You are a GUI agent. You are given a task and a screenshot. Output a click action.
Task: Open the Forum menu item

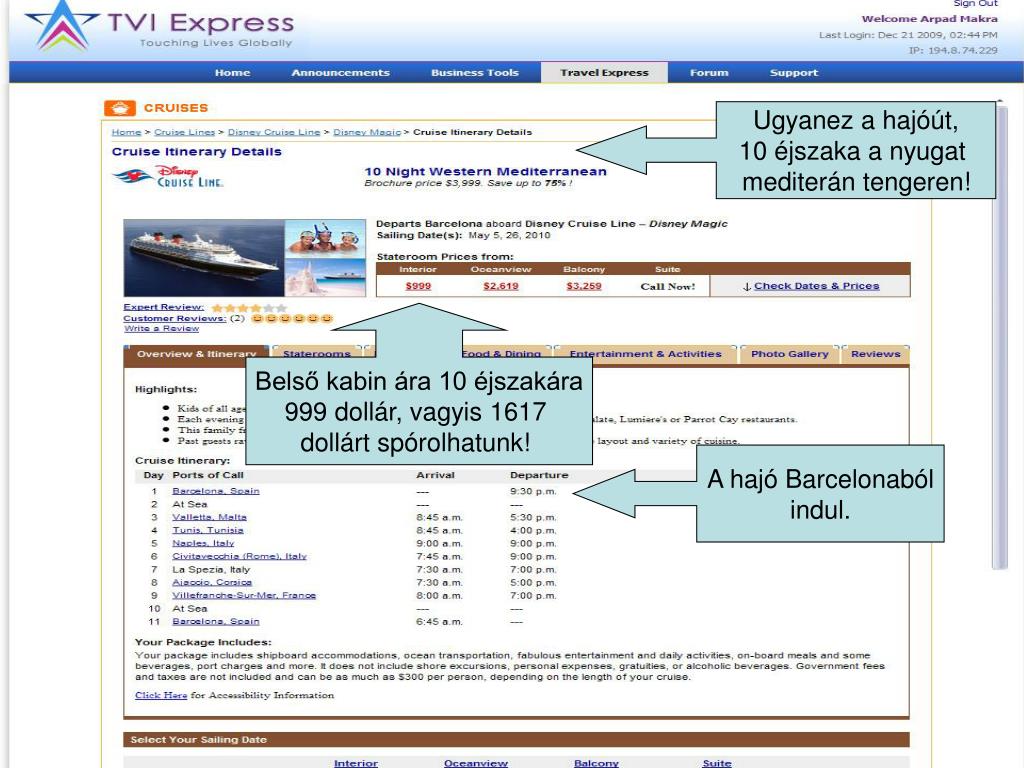pyautogui.click(x=709, y=72)
